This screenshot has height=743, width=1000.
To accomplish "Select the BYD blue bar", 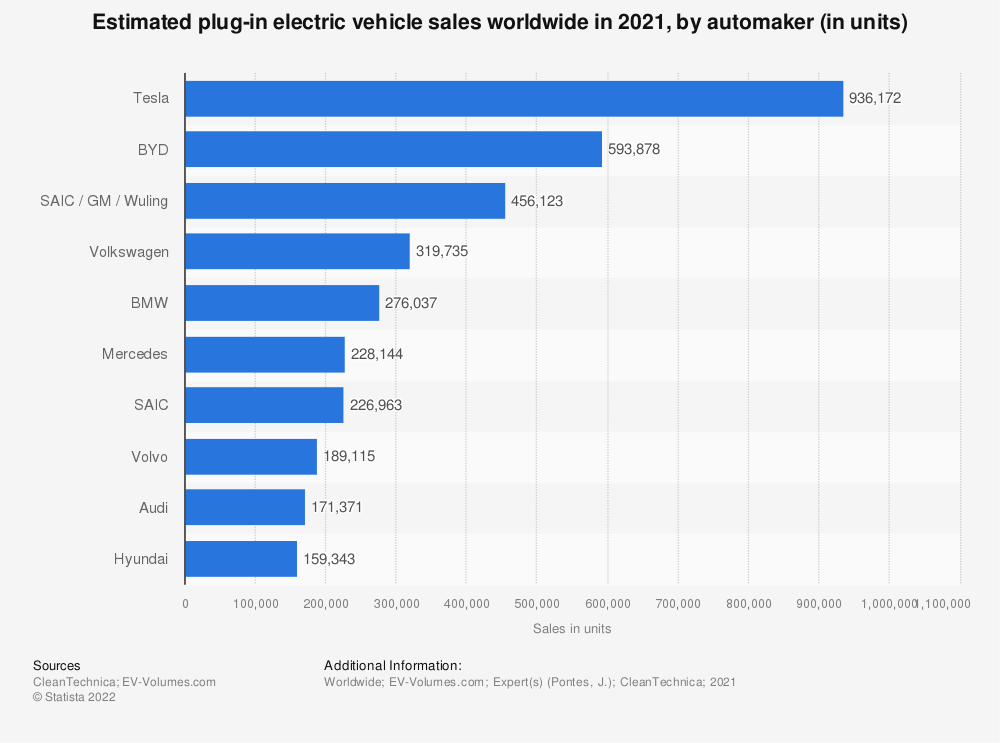I will (x=393, y=149).
